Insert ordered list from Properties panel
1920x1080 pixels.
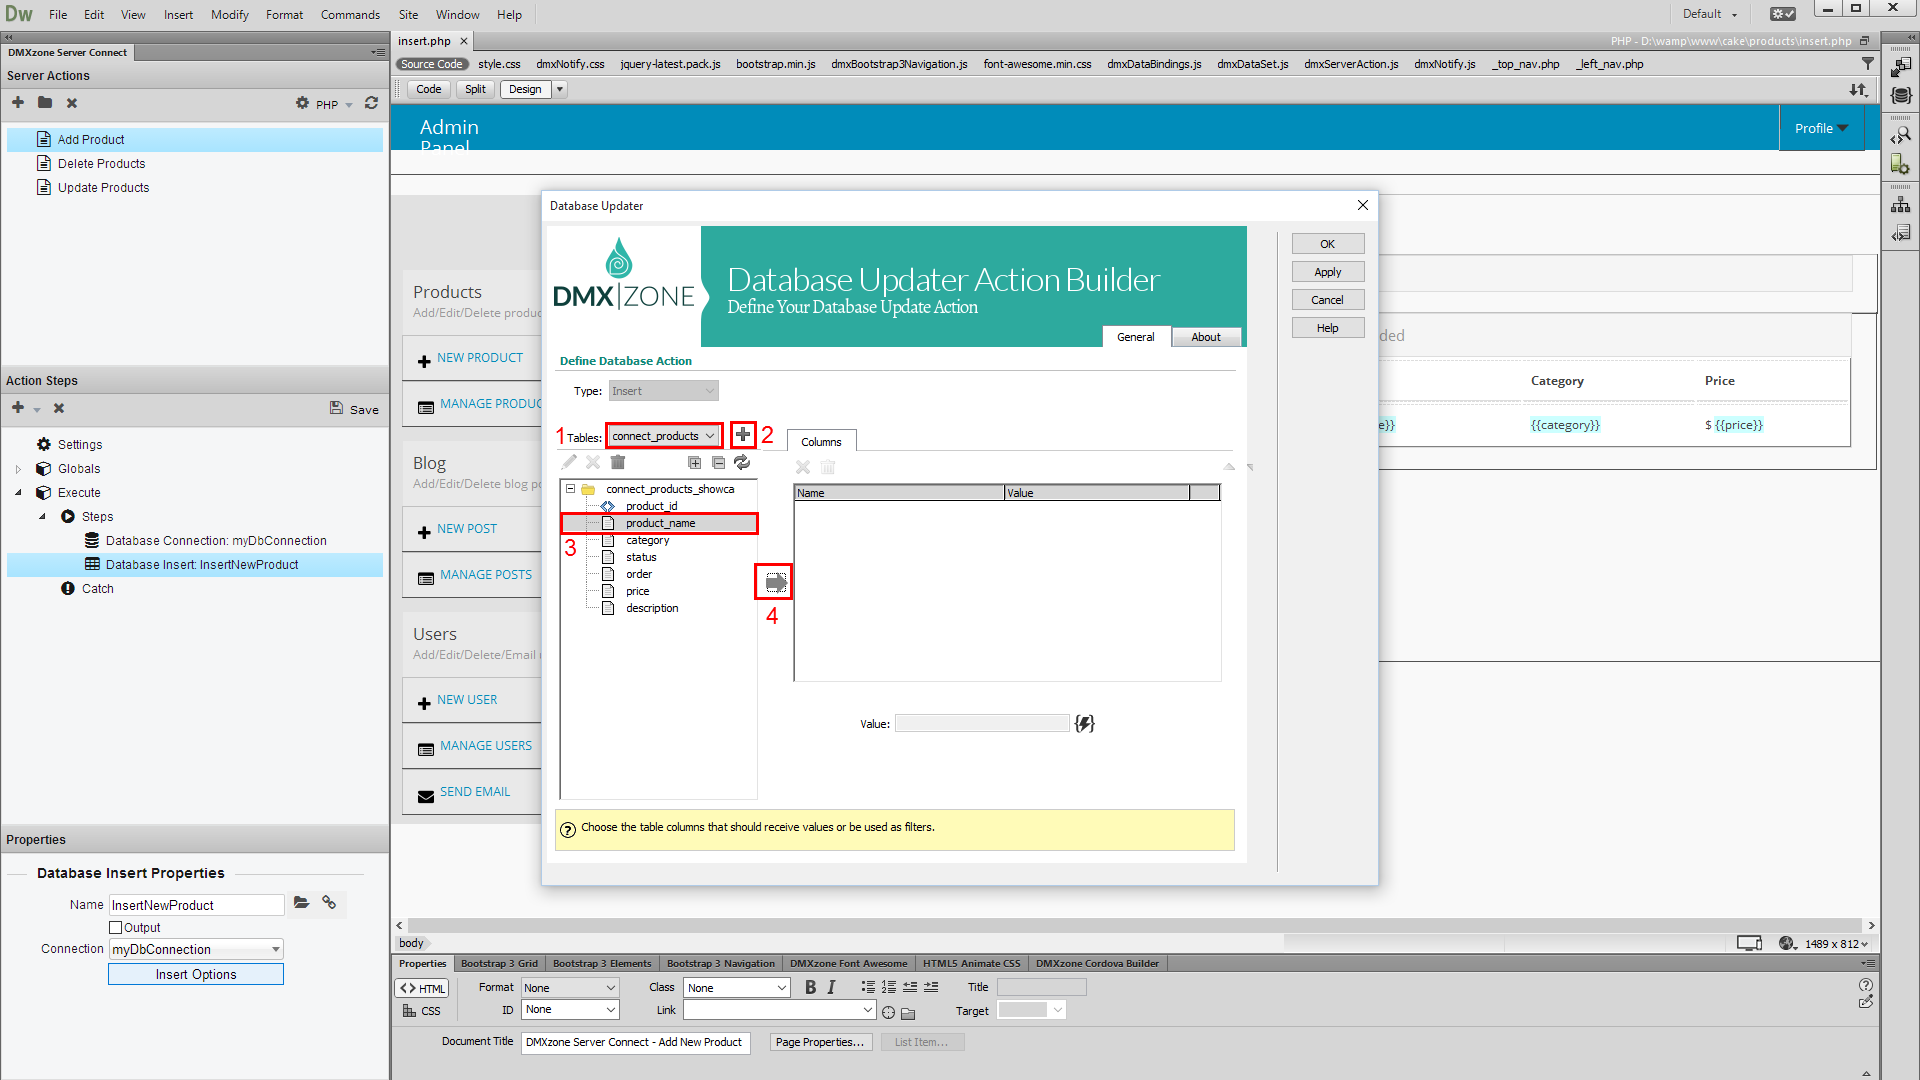(x=889, y=987)
